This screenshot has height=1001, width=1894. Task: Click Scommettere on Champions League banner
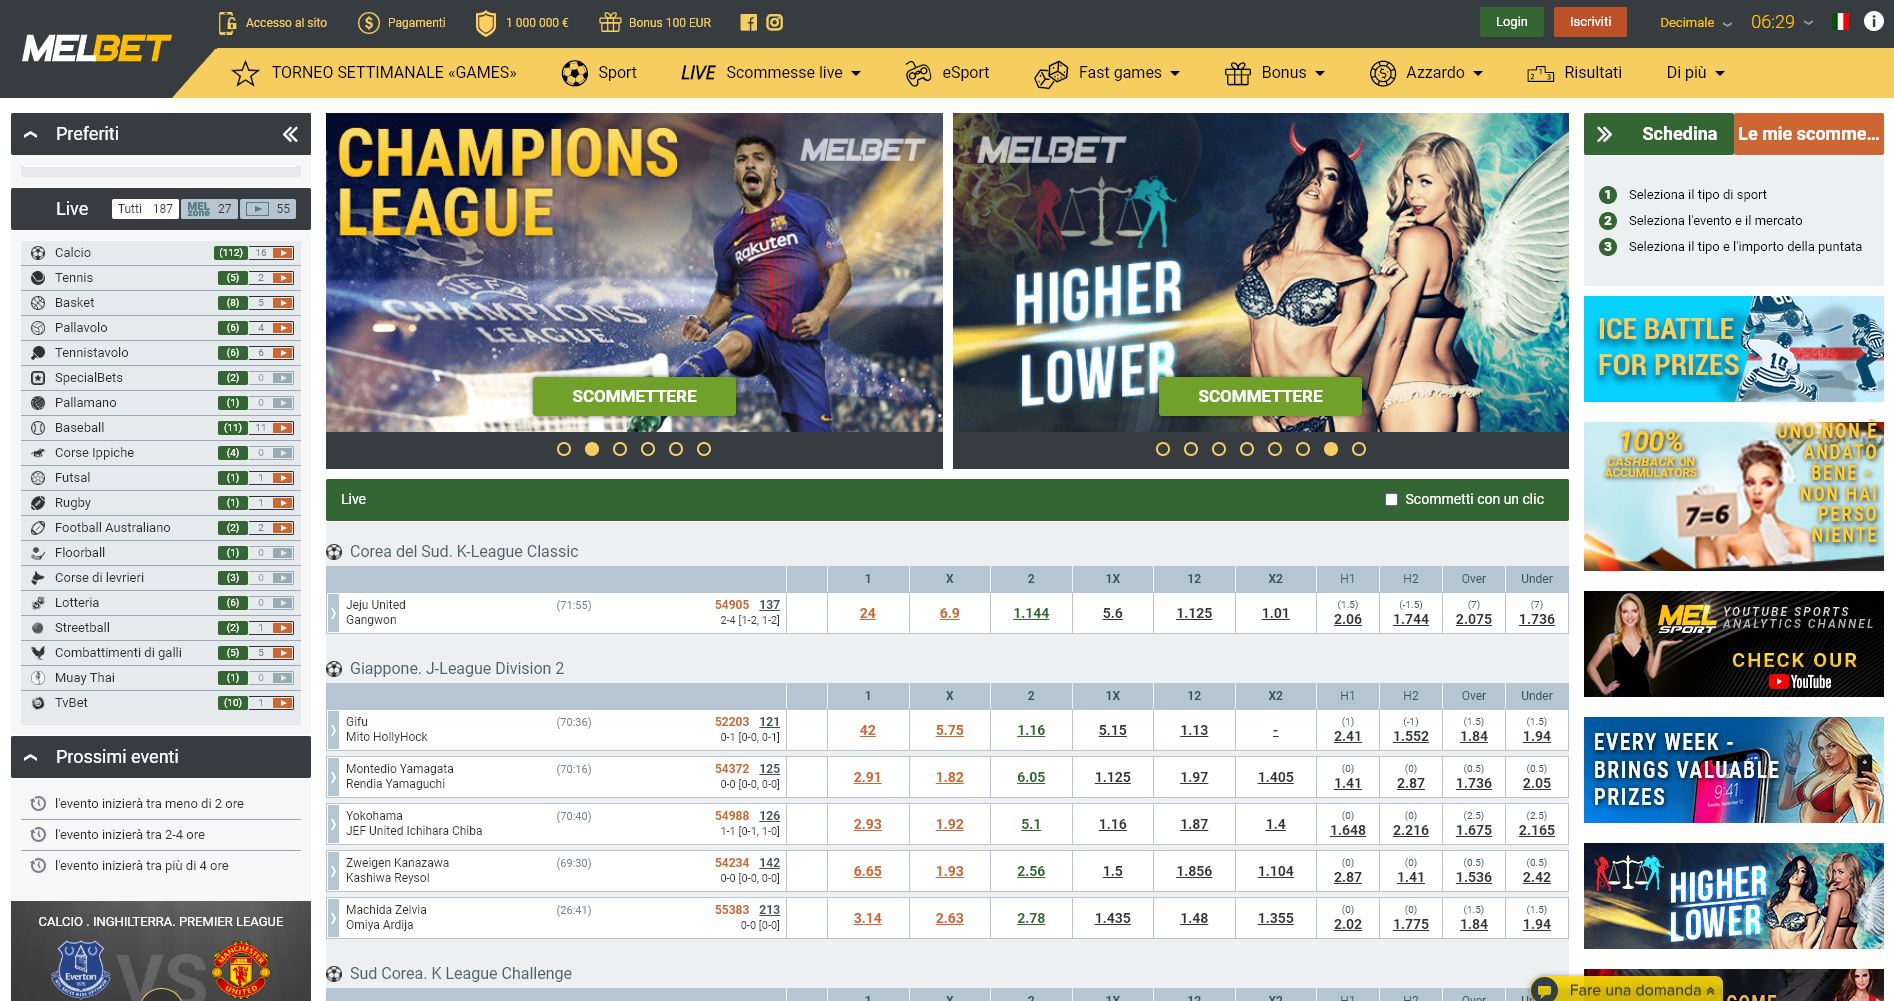[634, 396]
